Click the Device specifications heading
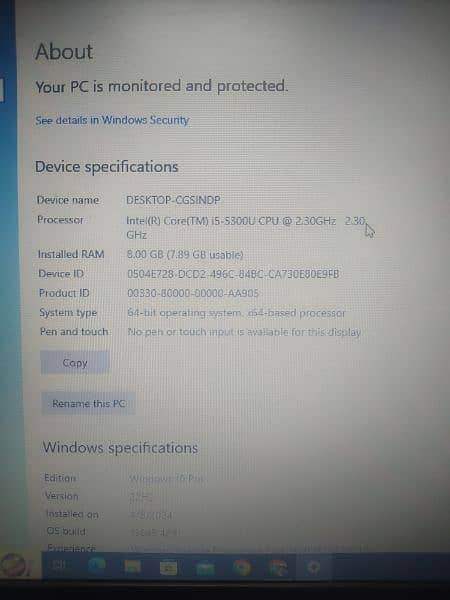450x600 pixels. pos(107,167)
